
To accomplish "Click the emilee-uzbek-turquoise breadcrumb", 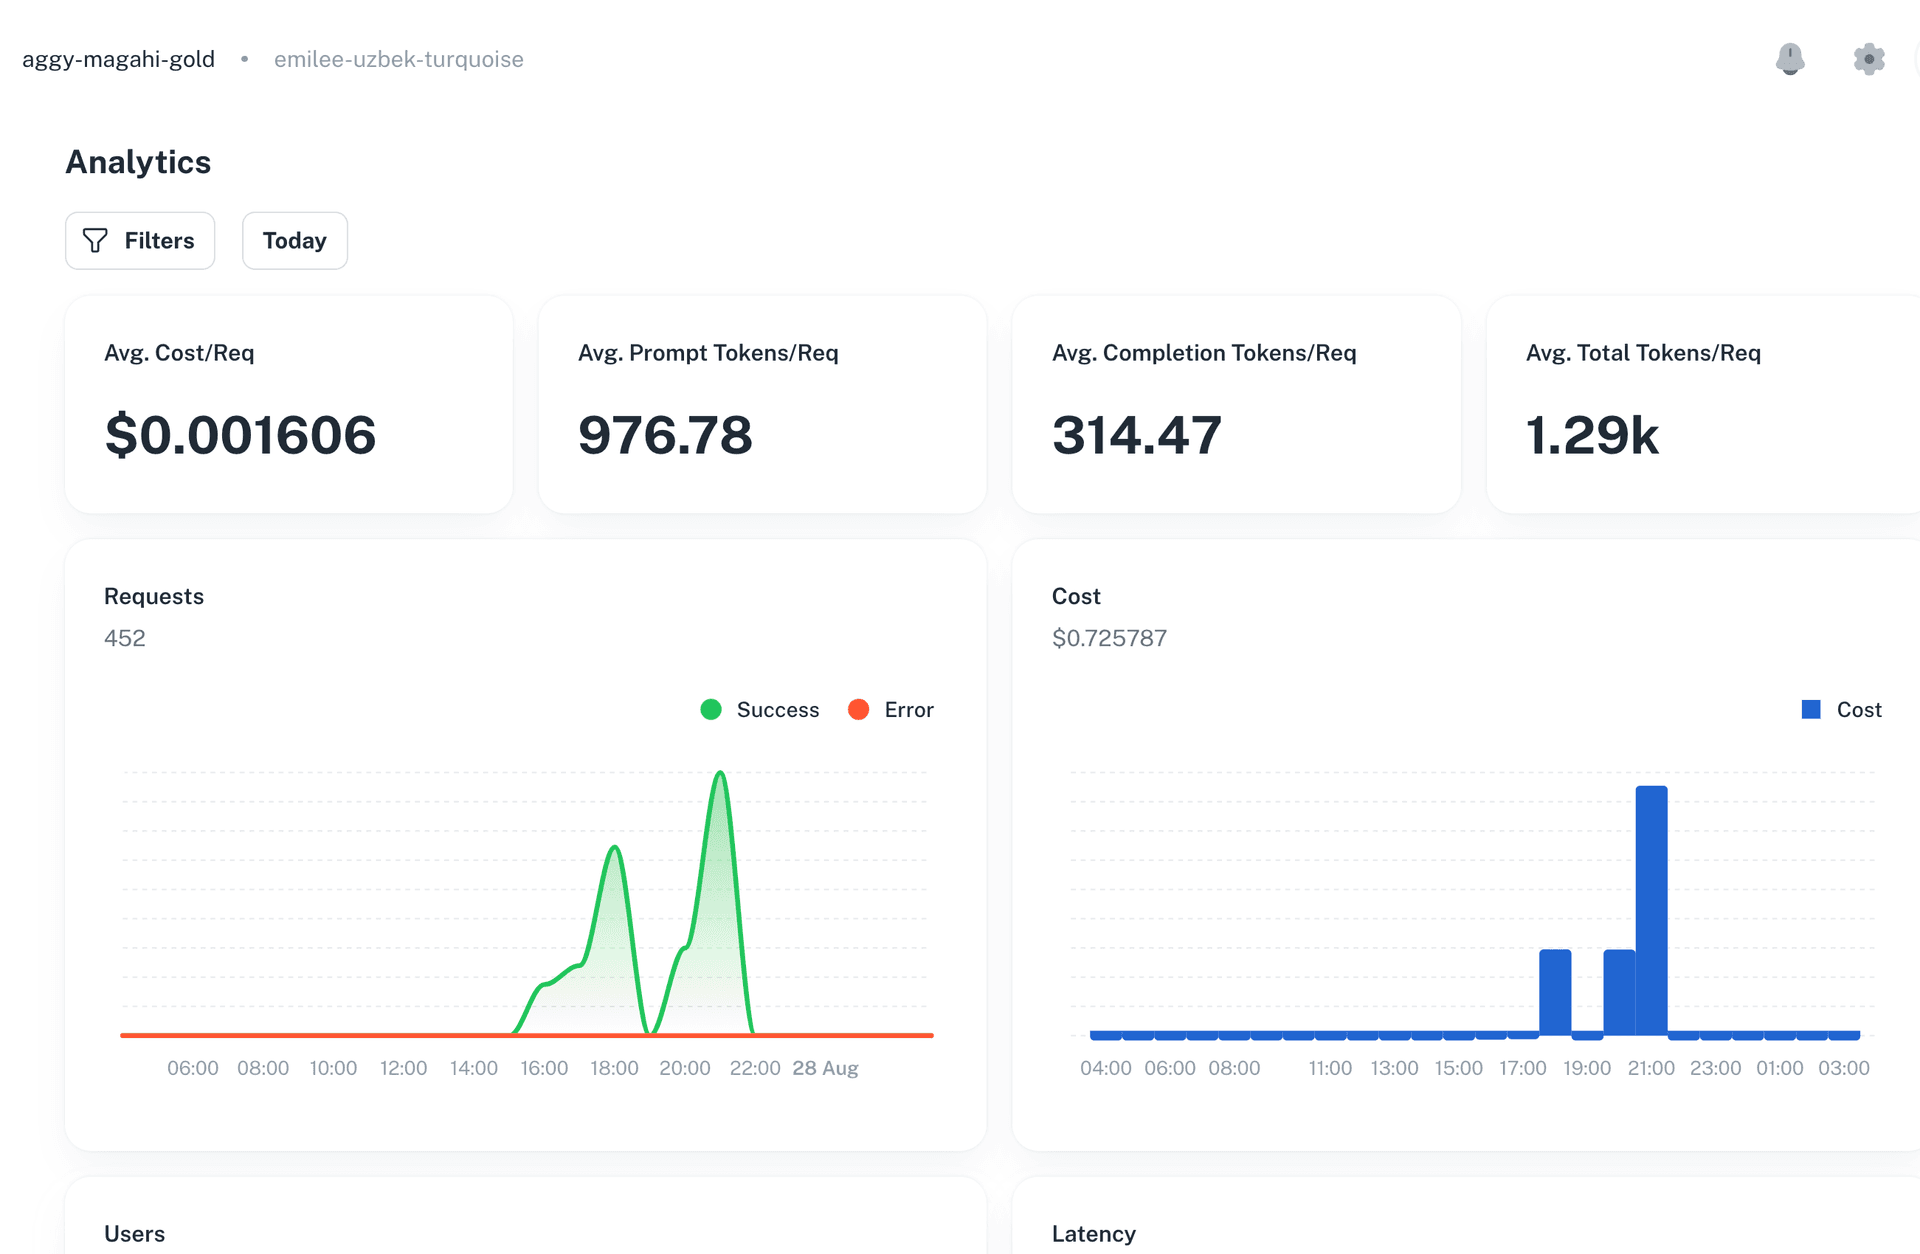I will click(399, 59).
